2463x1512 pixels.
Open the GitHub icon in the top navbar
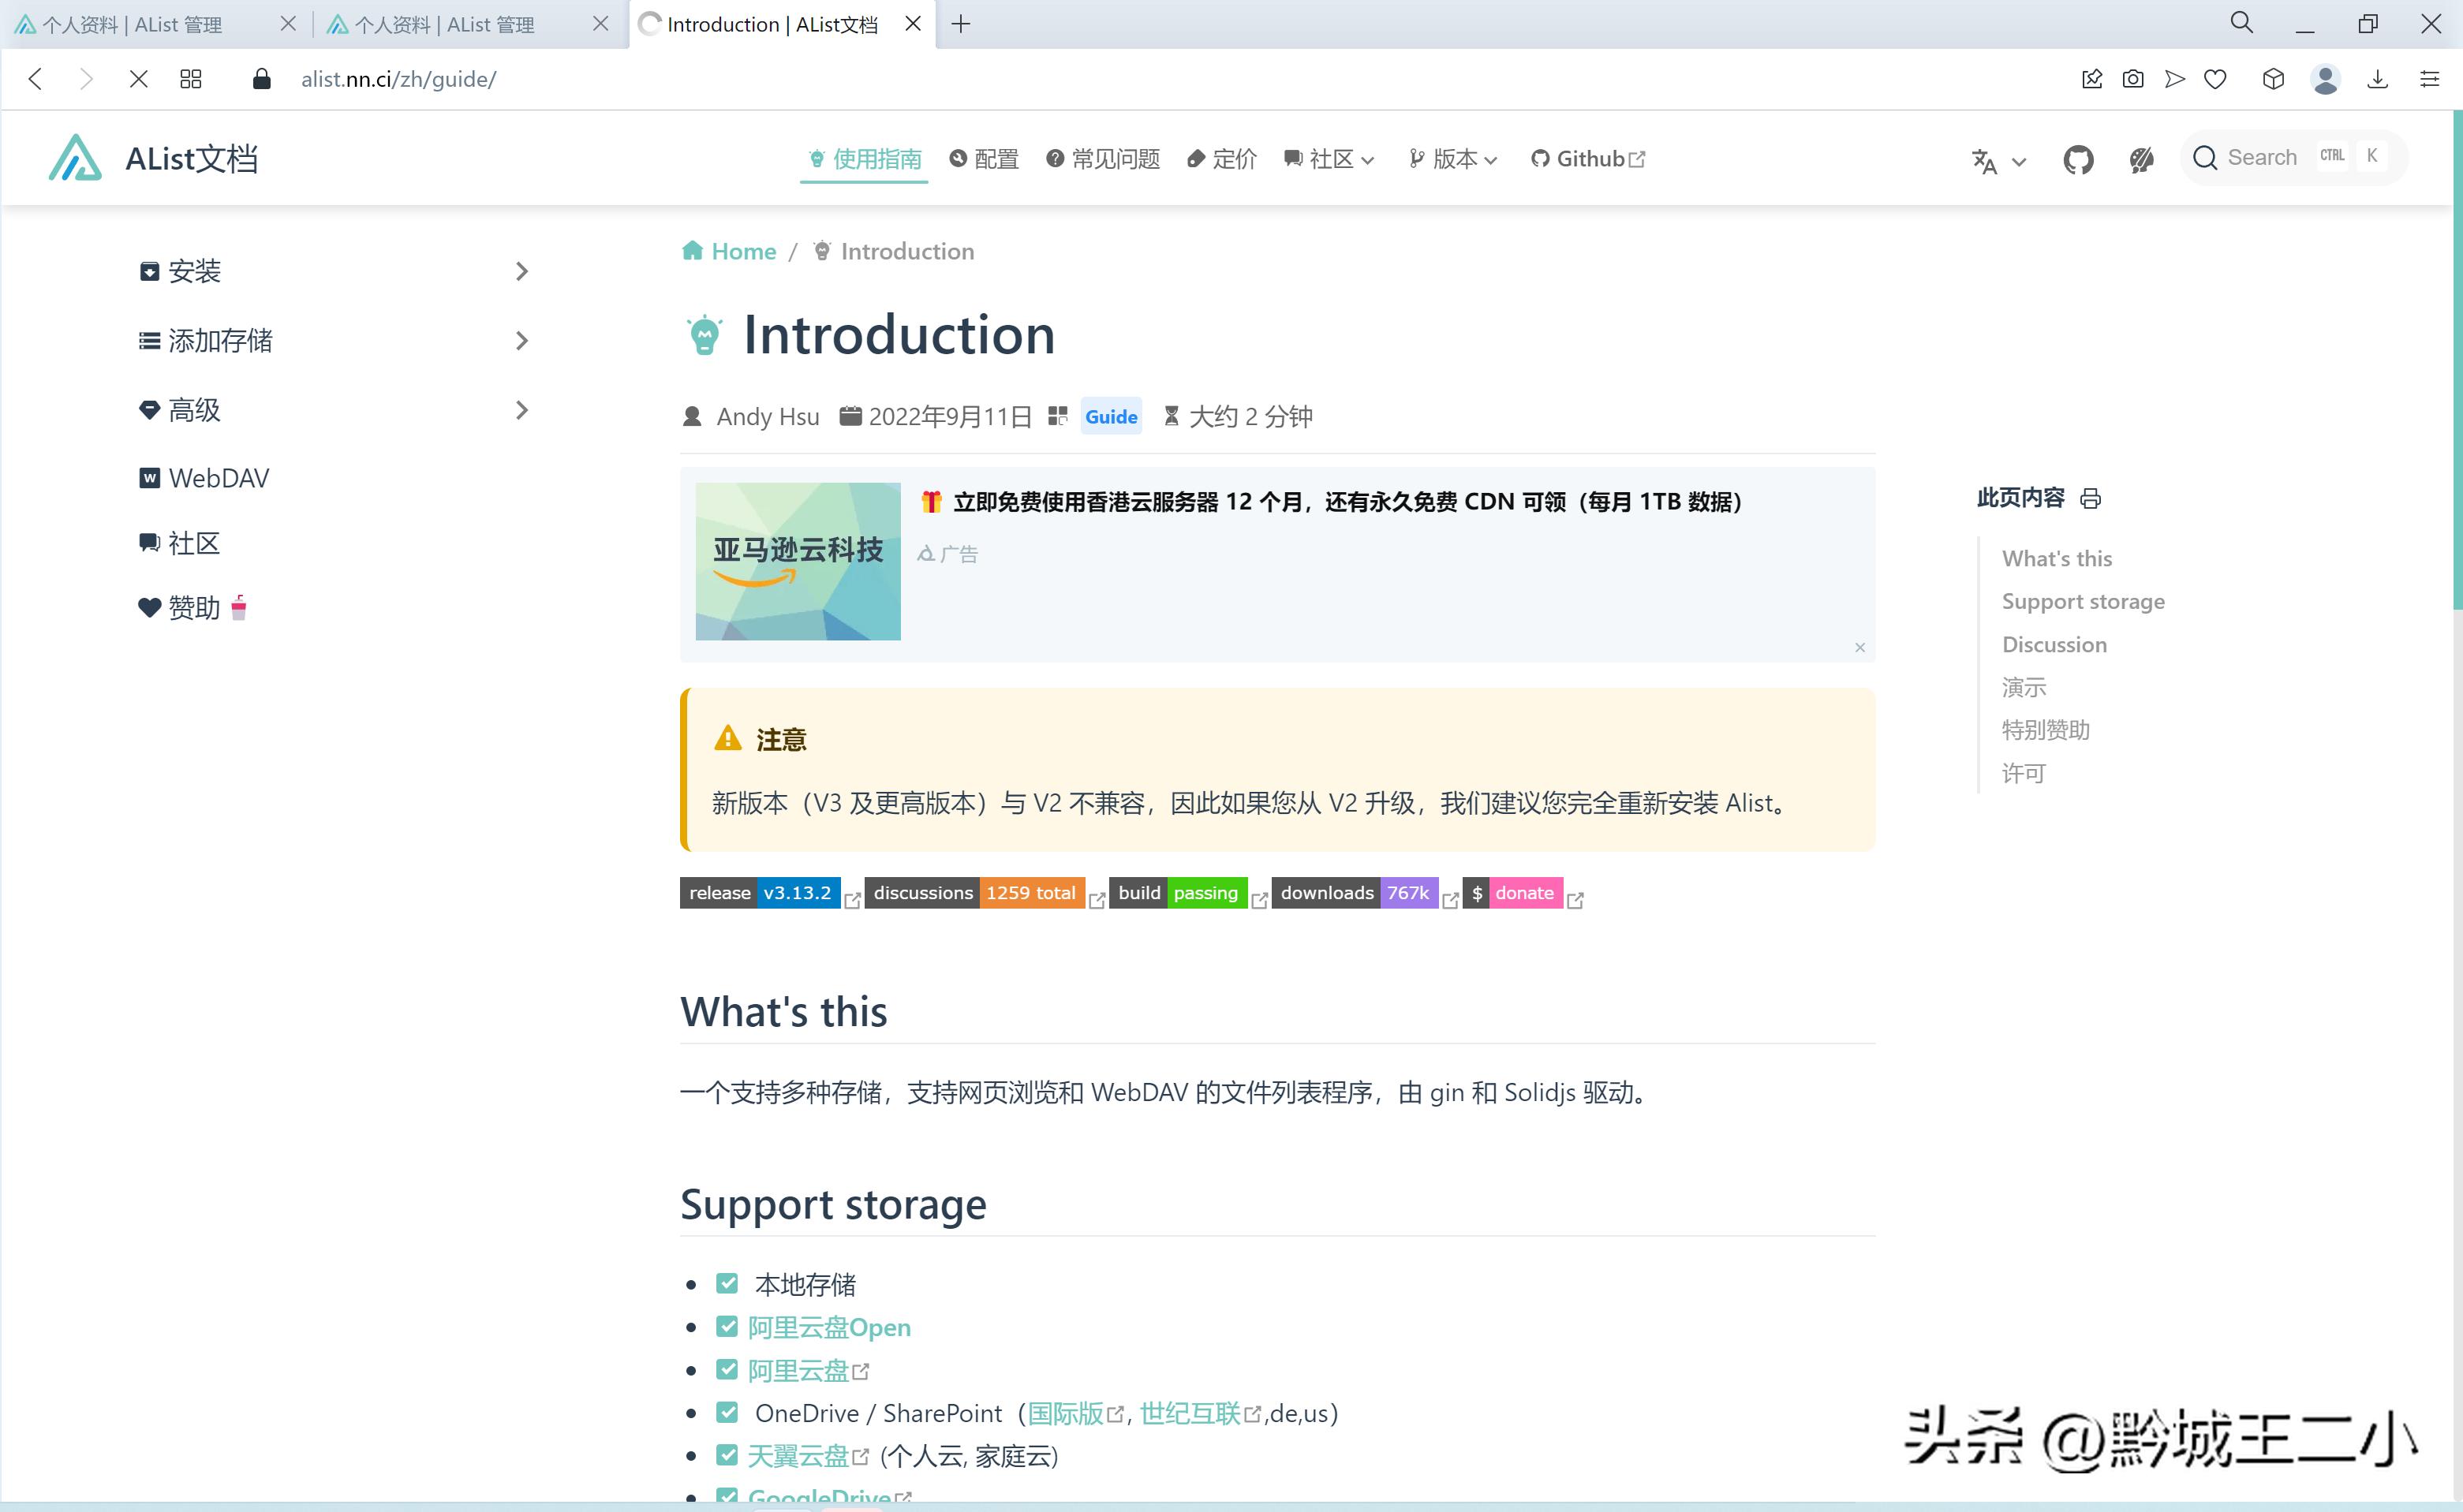tap(2077, 158)
